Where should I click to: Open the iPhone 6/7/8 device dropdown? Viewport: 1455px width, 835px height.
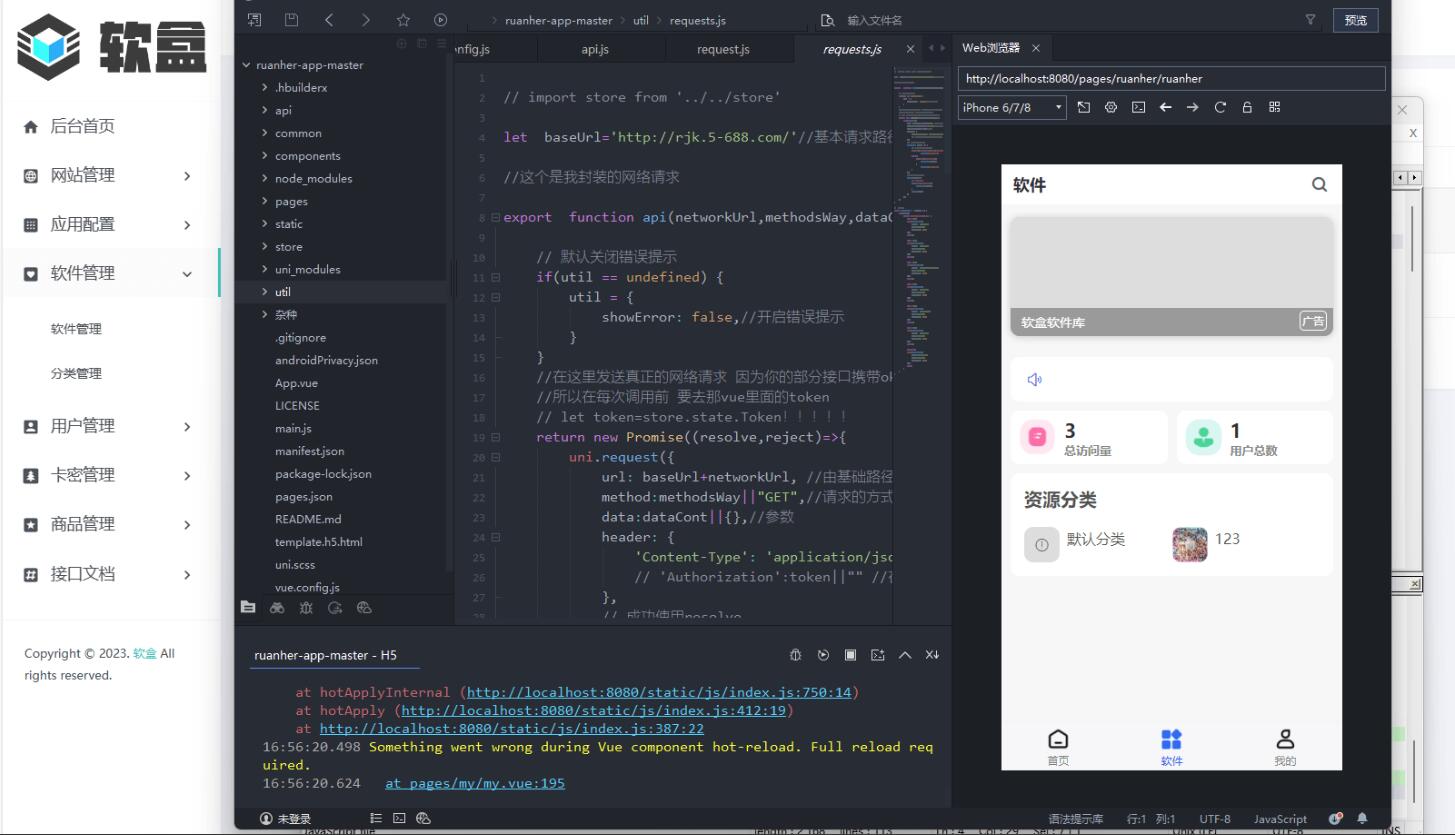pyautogui.click(x=1012, y=107)
